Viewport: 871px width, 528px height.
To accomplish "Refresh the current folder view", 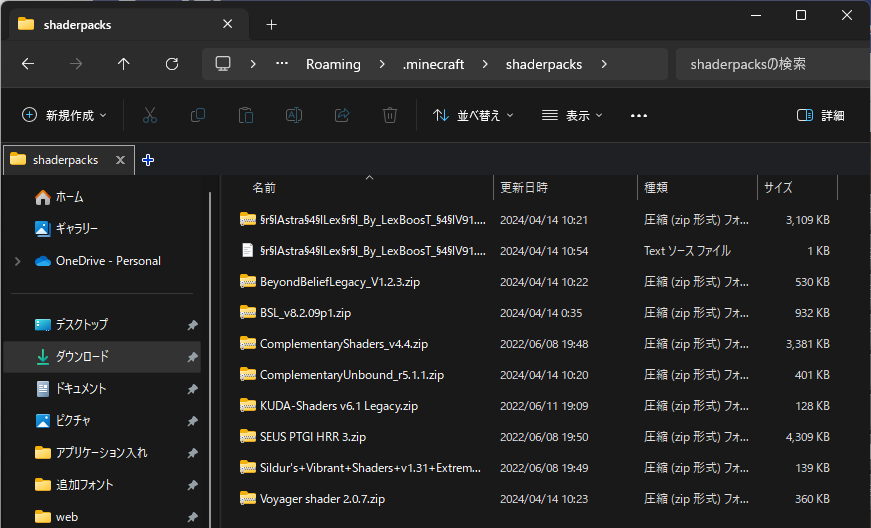I will [172, 64].
